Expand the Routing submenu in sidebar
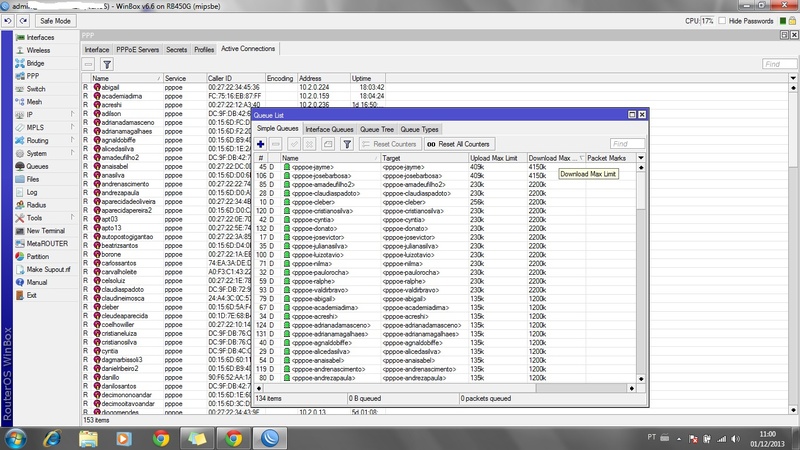 [40, 140]
